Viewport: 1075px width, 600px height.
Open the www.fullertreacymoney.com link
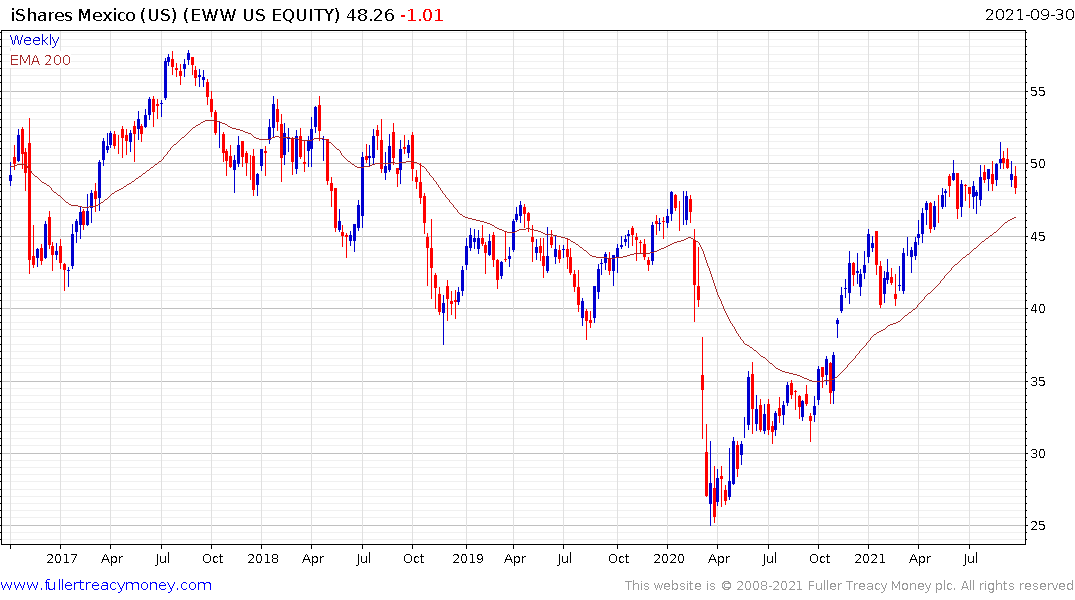point(106,586)
